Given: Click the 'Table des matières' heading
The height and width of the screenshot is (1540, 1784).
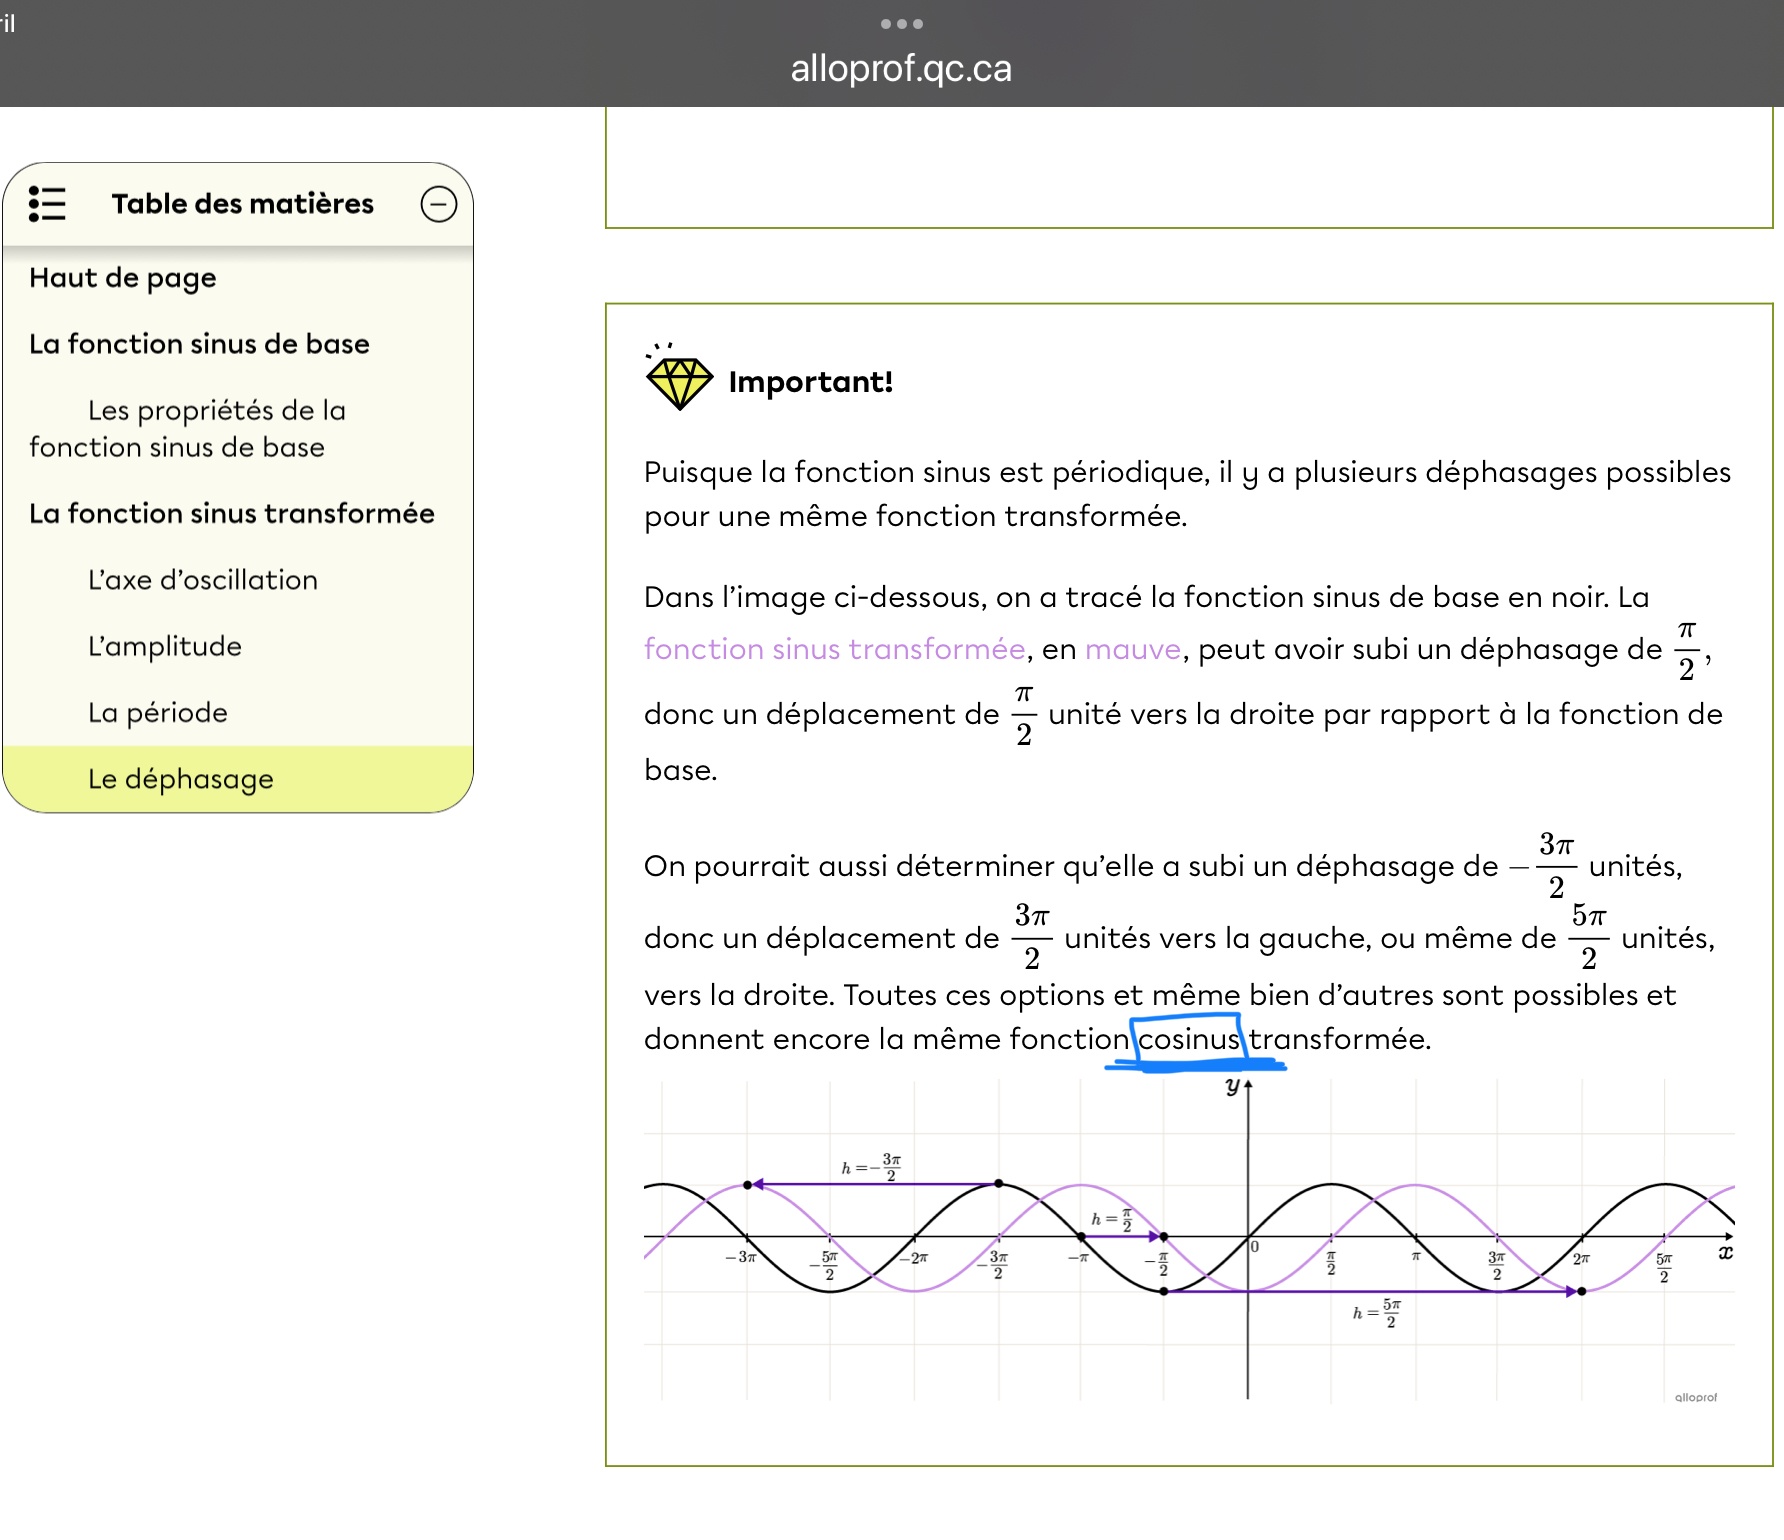Looking at the screenshot, I should click(x=242, y=204).
